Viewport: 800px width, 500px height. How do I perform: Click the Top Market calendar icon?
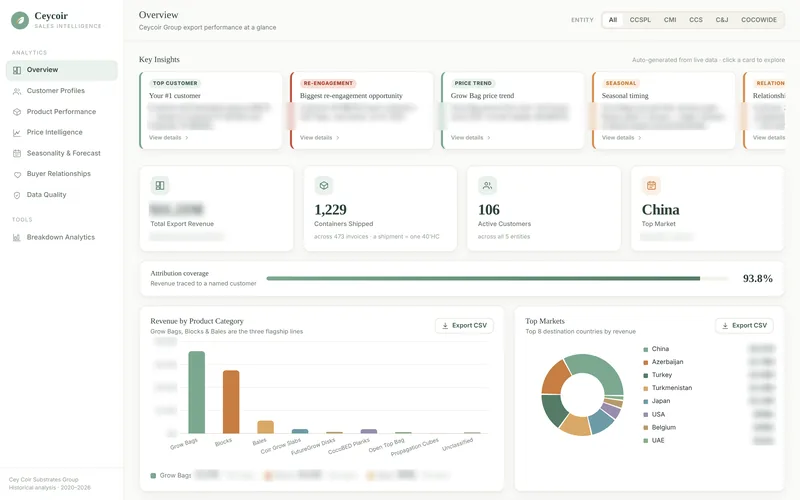click(x=651, y=186)
